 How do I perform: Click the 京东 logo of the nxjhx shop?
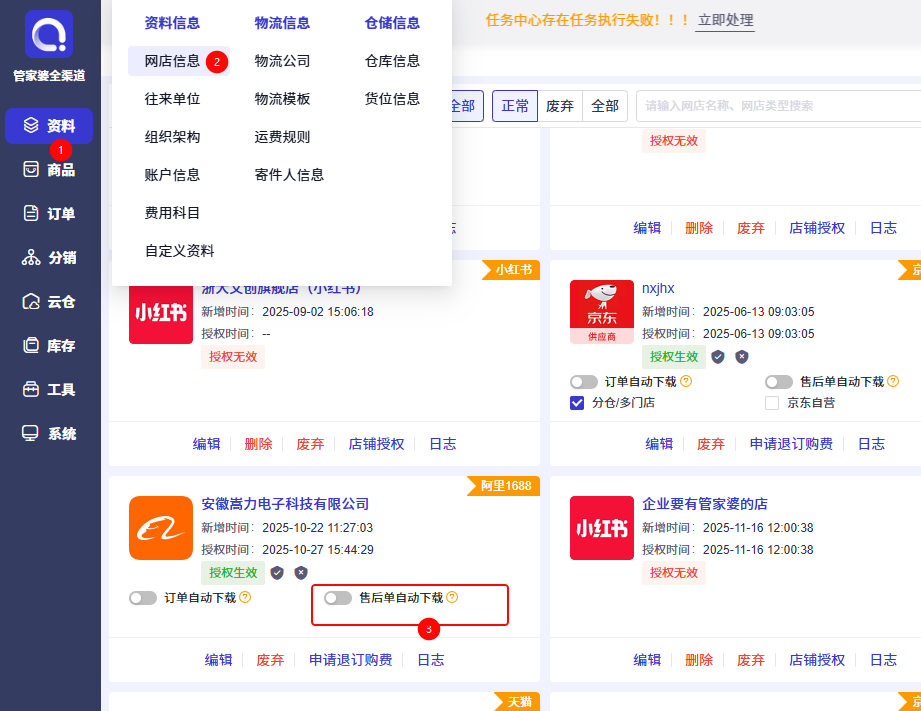(x=601, y=312)
